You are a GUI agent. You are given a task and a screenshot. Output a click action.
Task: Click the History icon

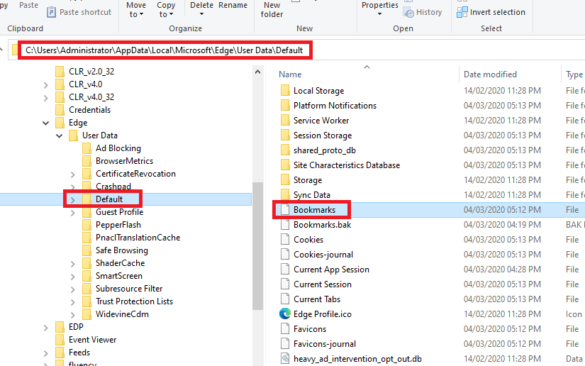coord(409,12)
